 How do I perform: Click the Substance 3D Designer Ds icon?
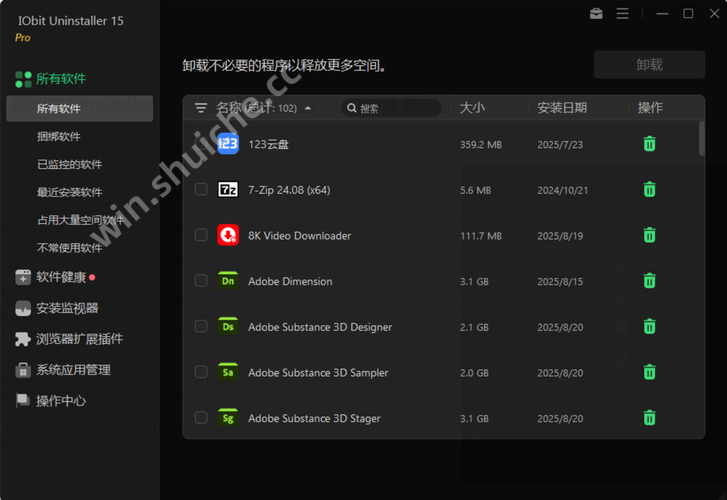pos(228,327)
